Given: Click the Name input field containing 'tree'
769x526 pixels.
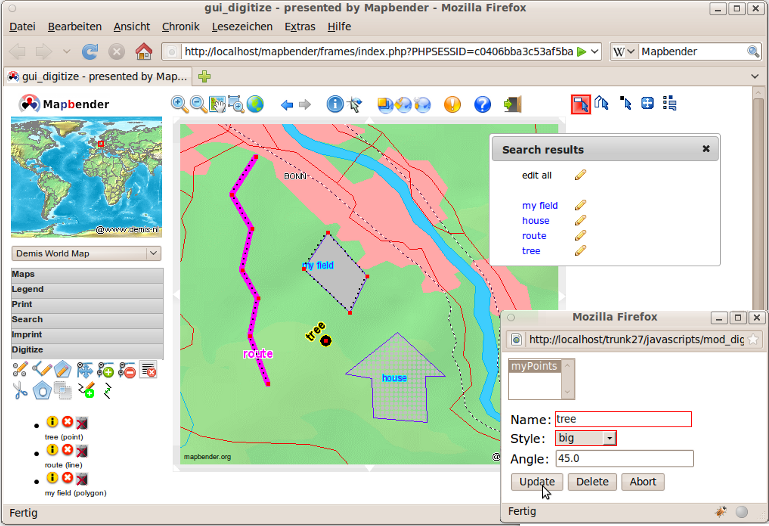Looking at the screenshot, I should [x=623, y=419].
